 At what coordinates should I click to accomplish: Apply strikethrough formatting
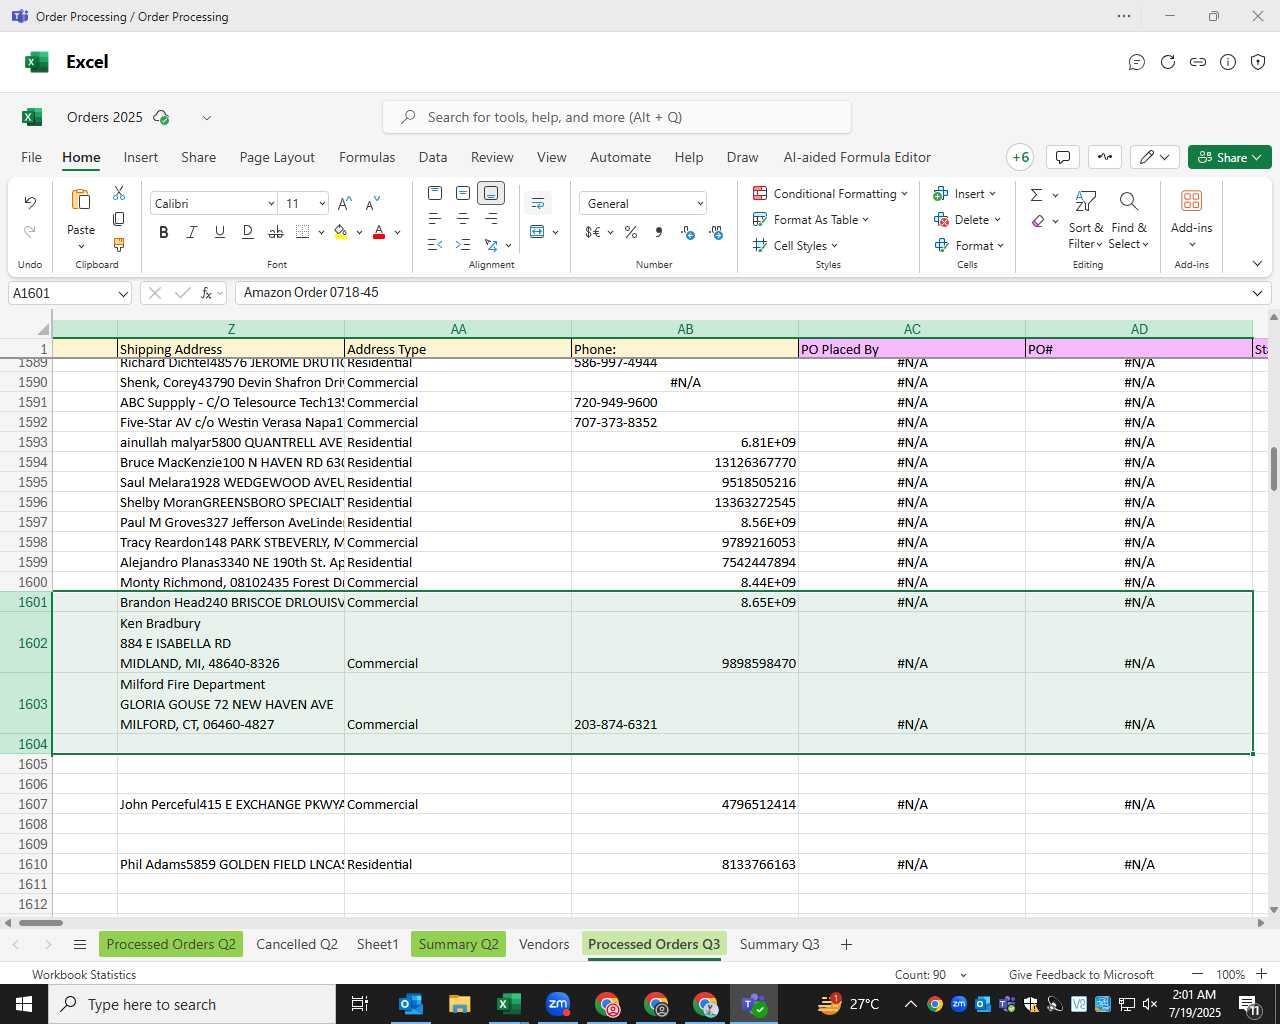(276, 232)
